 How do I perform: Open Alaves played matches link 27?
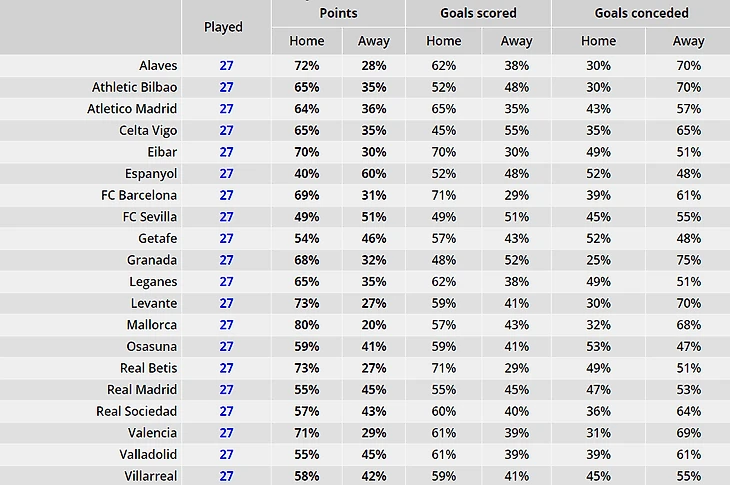click(226, 66)
